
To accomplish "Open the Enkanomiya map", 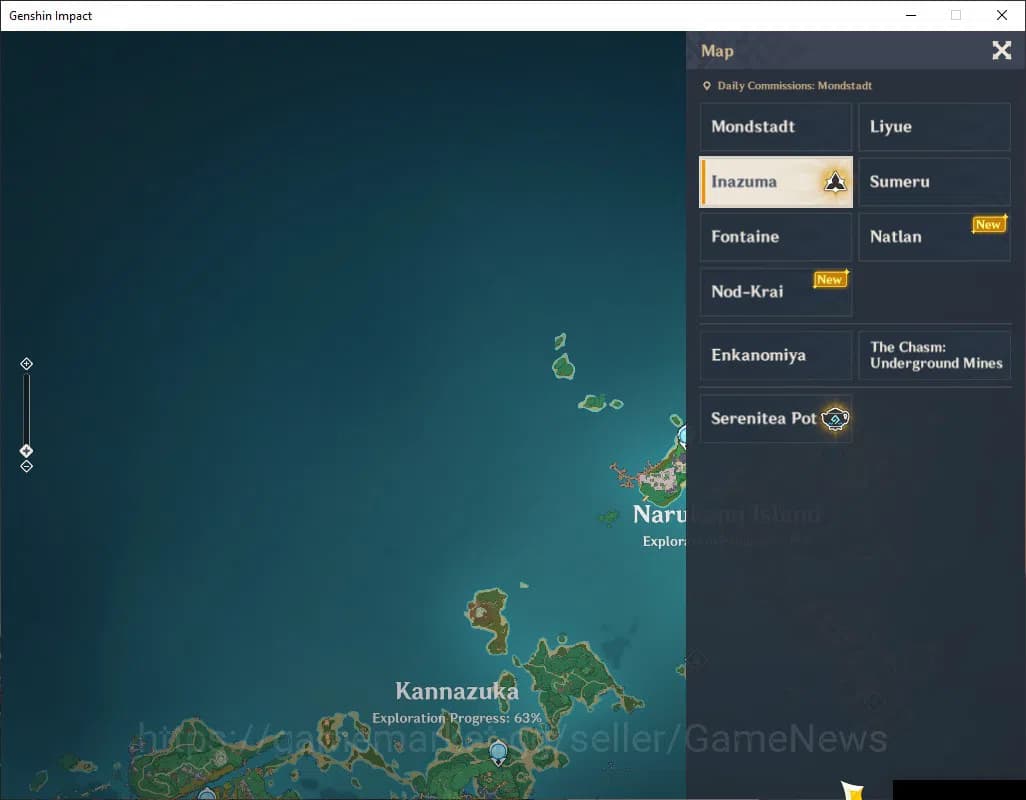I will (x=776, y=355).
